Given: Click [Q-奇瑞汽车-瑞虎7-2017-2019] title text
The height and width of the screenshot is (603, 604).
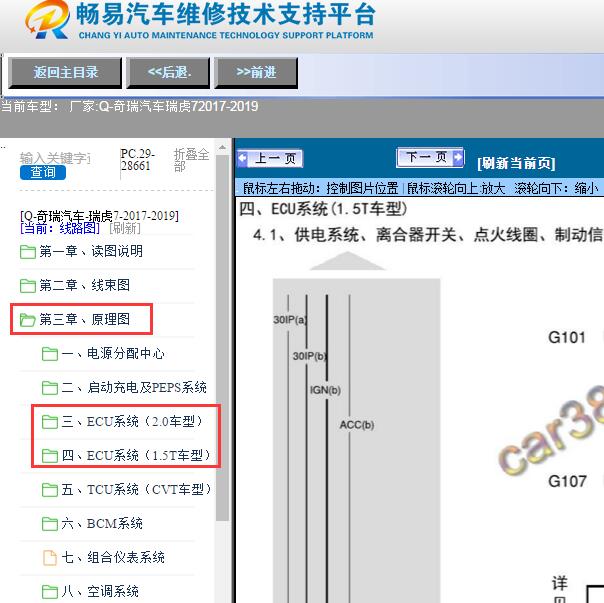Looking at the screenshot, I should 99,216.
